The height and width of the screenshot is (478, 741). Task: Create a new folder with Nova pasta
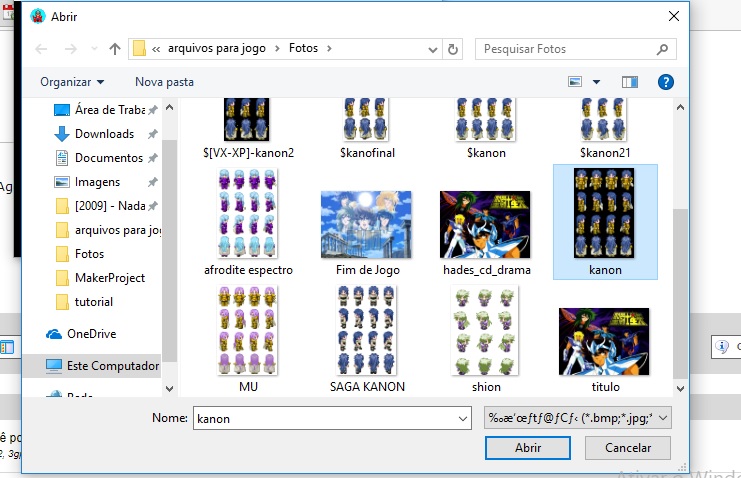click(x=164, y=82)
